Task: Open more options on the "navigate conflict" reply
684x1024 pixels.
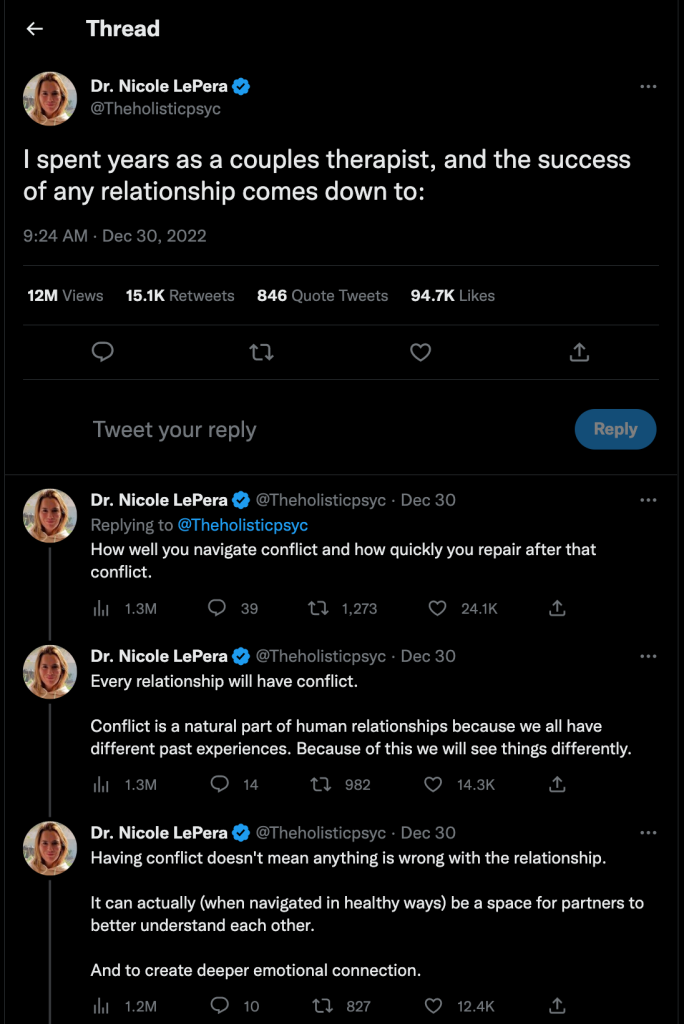Action: pyautogui.click(x=648, y=499)
